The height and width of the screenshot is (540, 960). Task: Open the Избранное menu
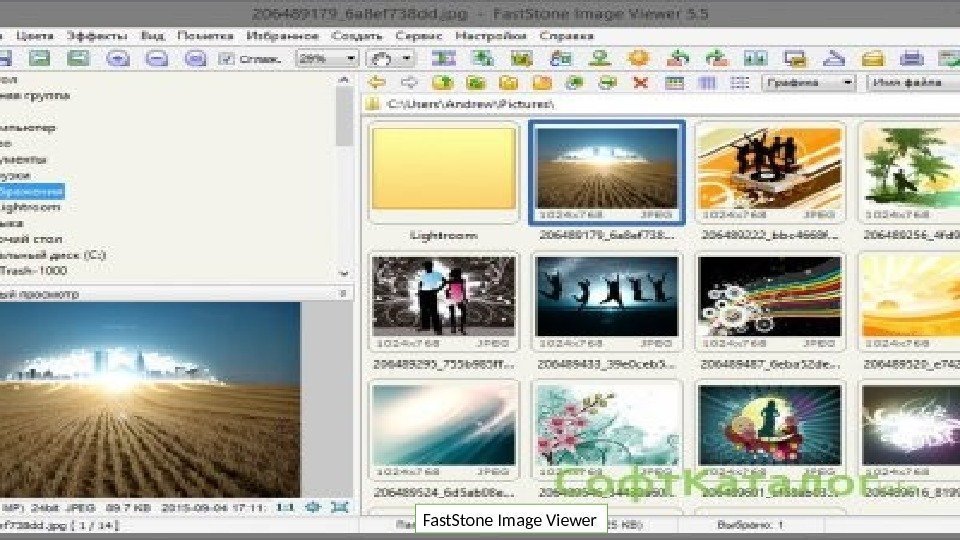[283, 36]
